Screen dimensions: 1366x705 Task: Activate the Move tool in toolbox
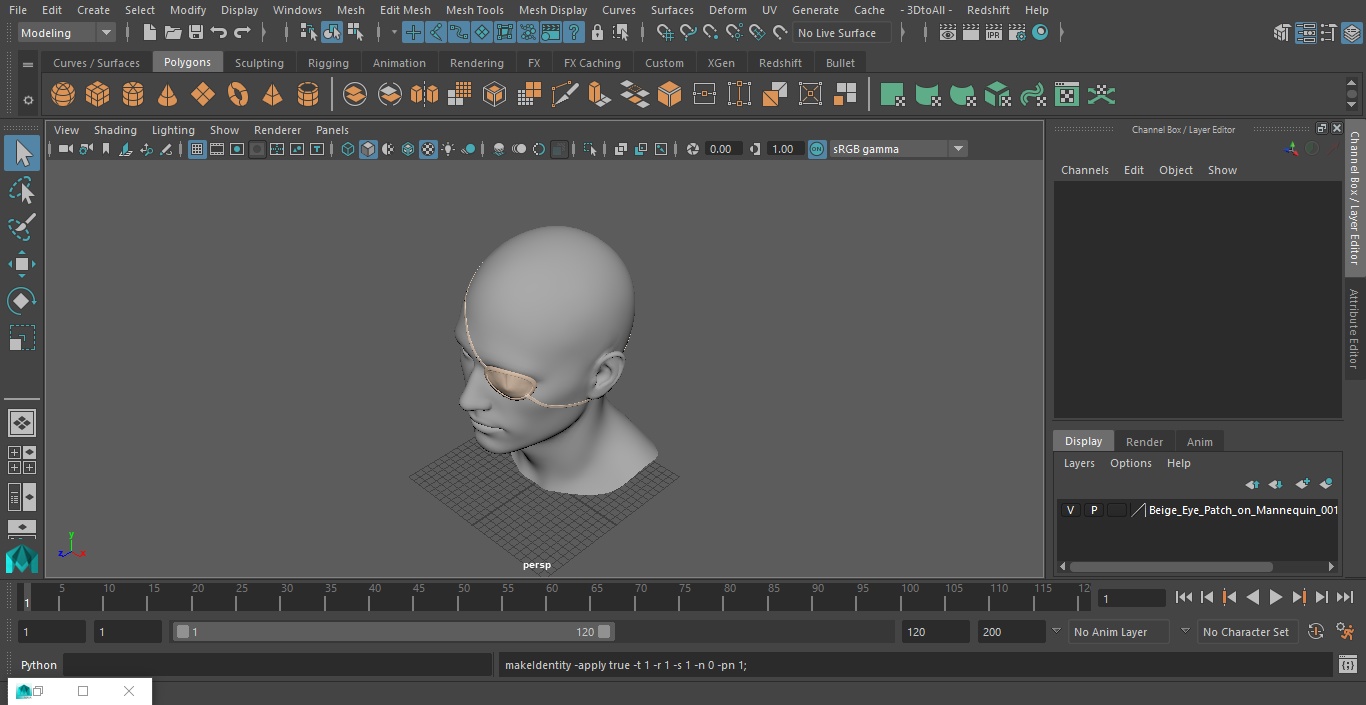[21, 264]
